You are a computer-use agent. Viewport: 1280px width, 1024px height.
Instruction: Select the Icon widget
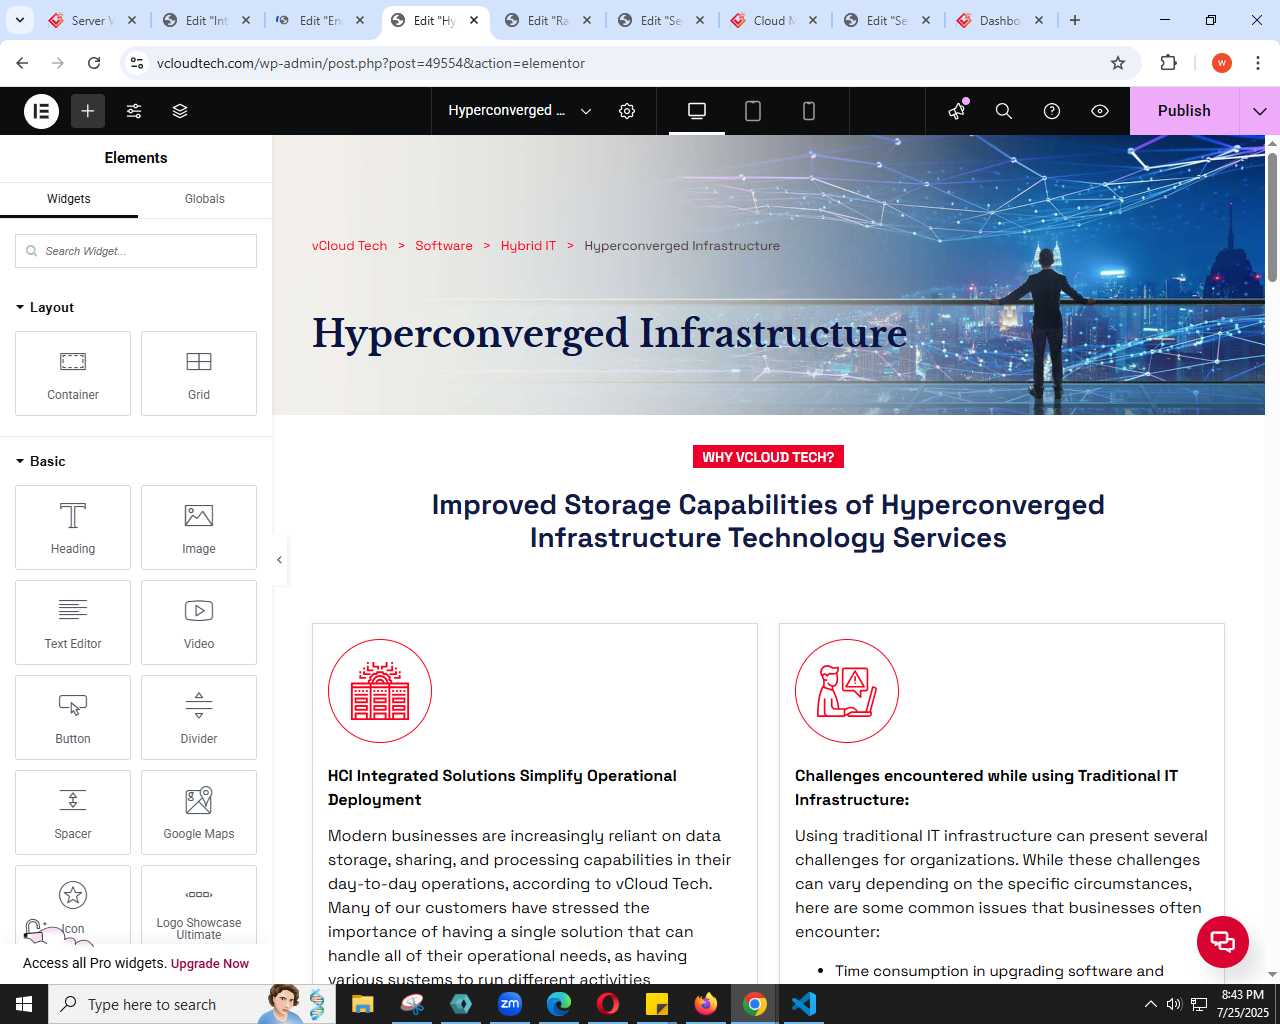[73, 904]
